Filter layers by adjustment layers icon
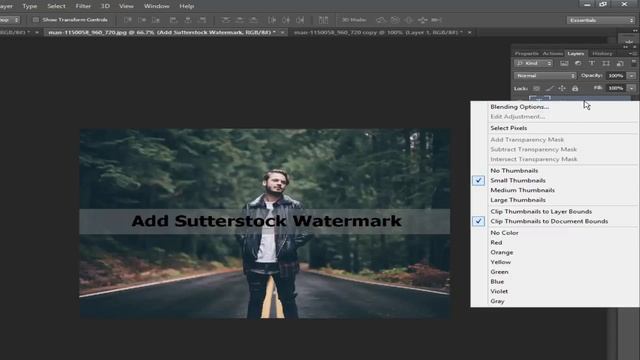Screen dimensions: 640x360 578,63
